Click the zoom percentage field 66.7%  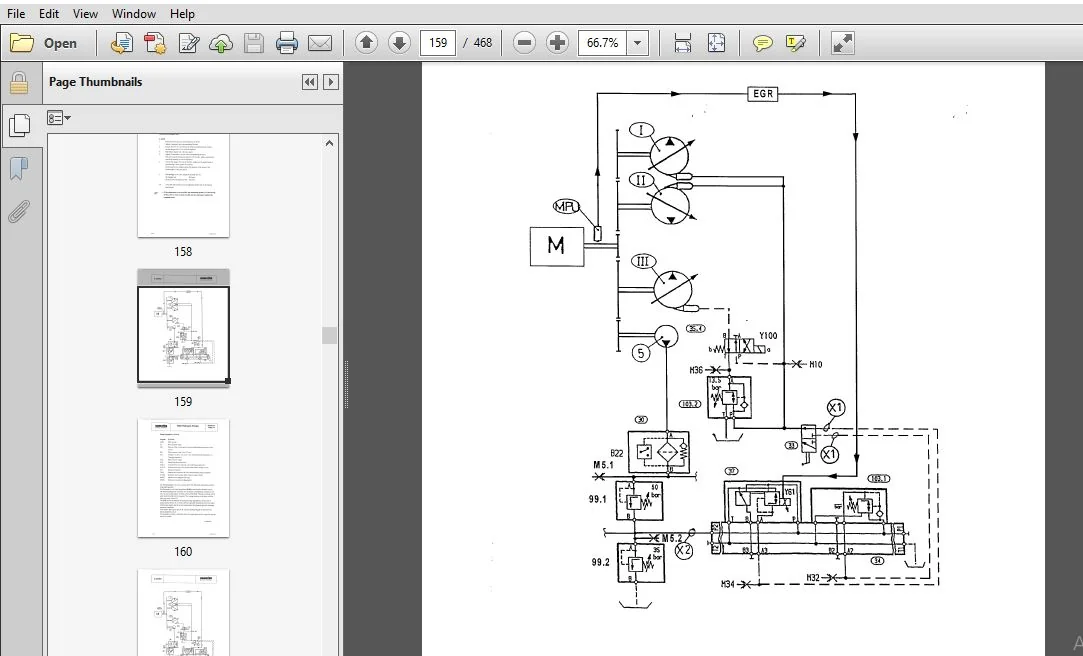(602, 43)
